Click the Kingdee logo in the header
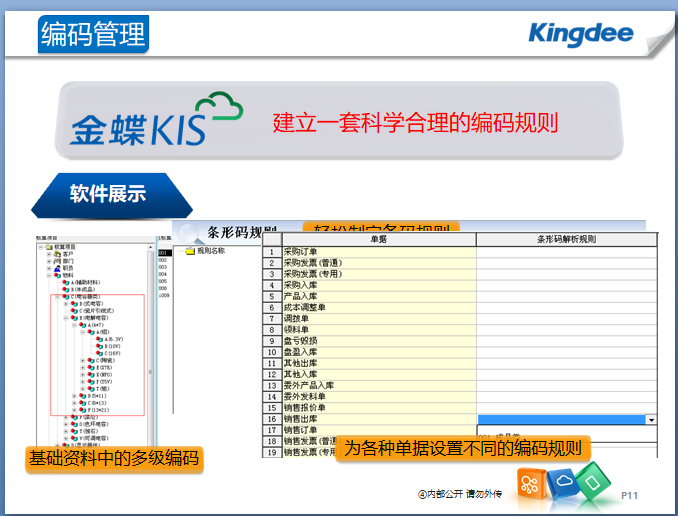This screenshot has height=516, width=678. [x=580, y=33]
